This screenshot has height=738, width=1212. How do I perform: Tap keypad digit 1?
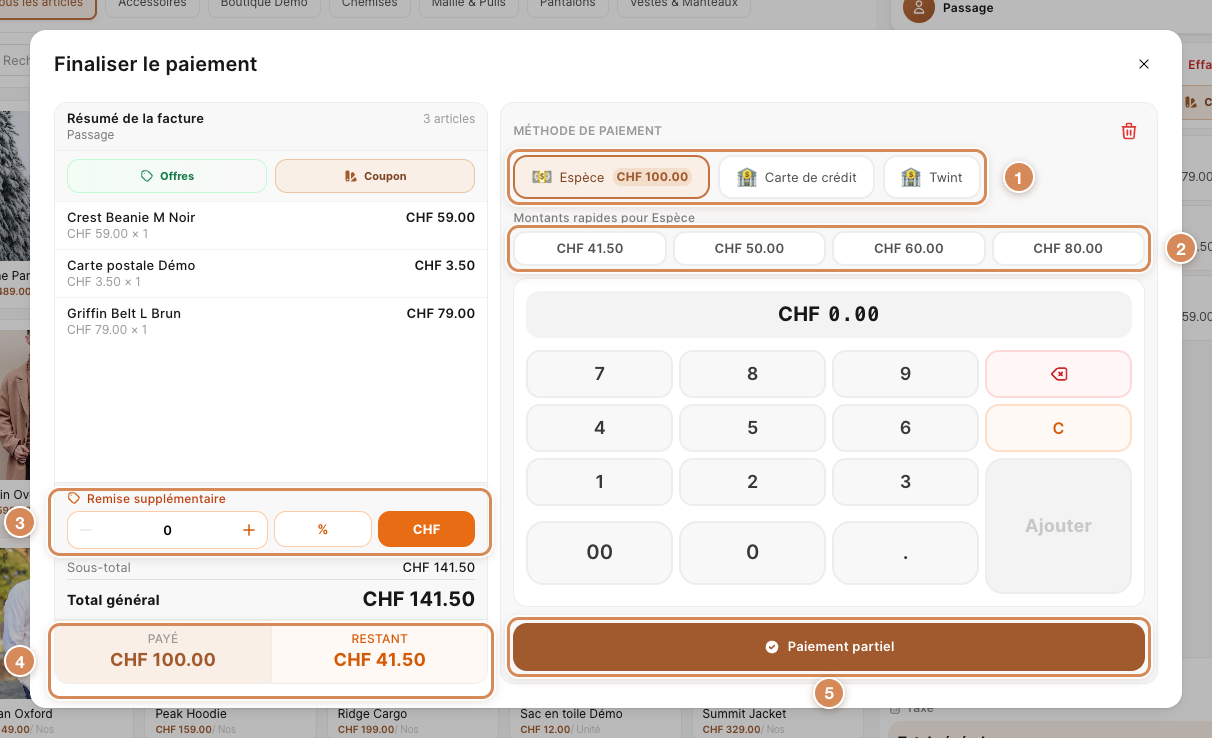tap(600, 482)
